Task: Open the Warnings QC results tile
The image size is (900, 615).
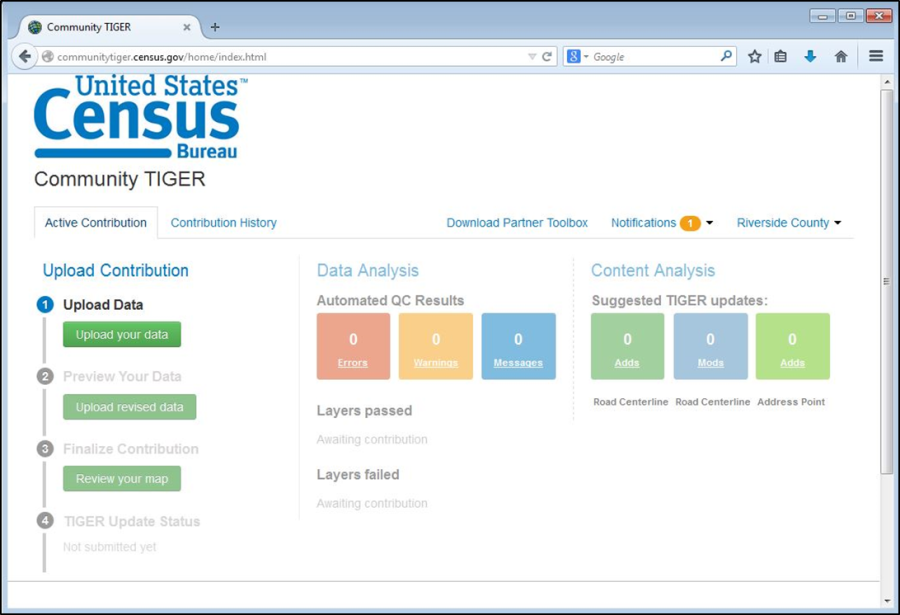Action: coord(436,346)
